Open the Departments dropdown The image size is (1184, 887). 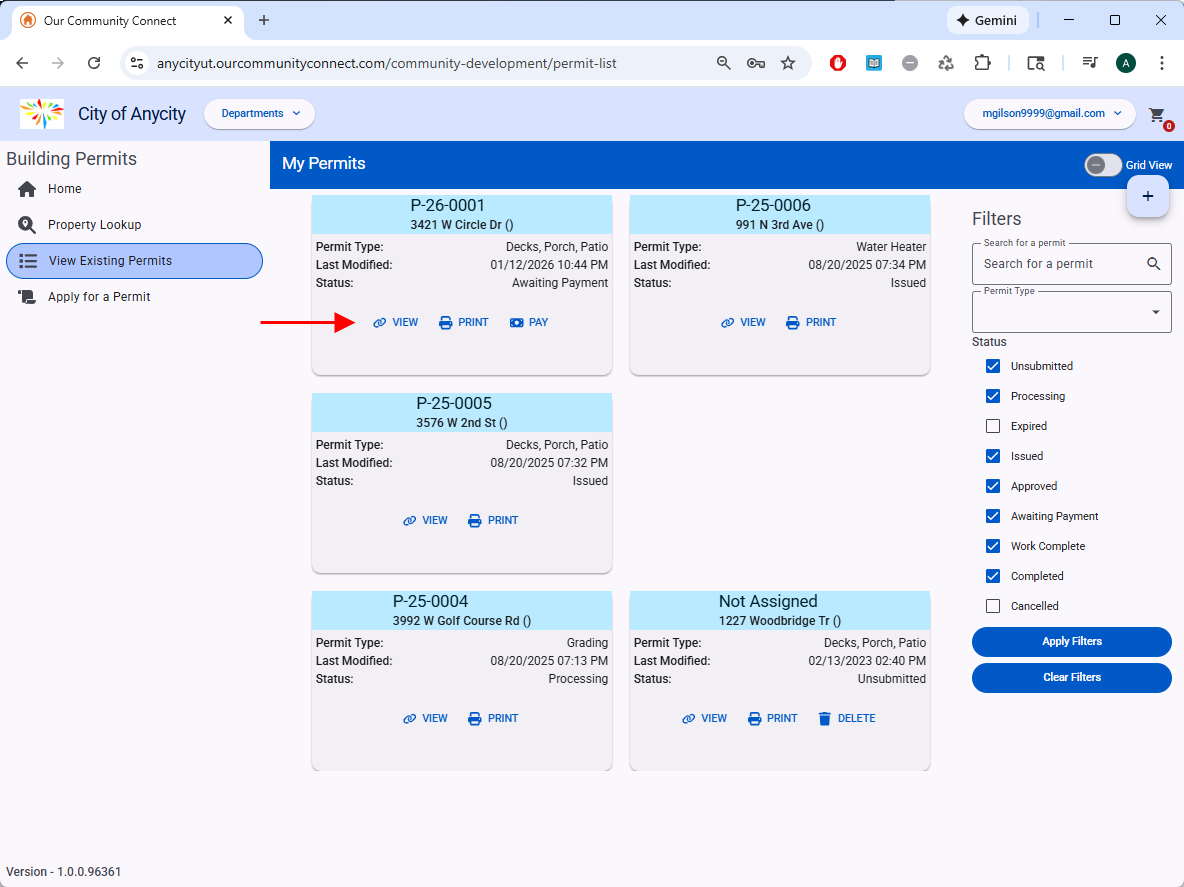click(259, 114)
